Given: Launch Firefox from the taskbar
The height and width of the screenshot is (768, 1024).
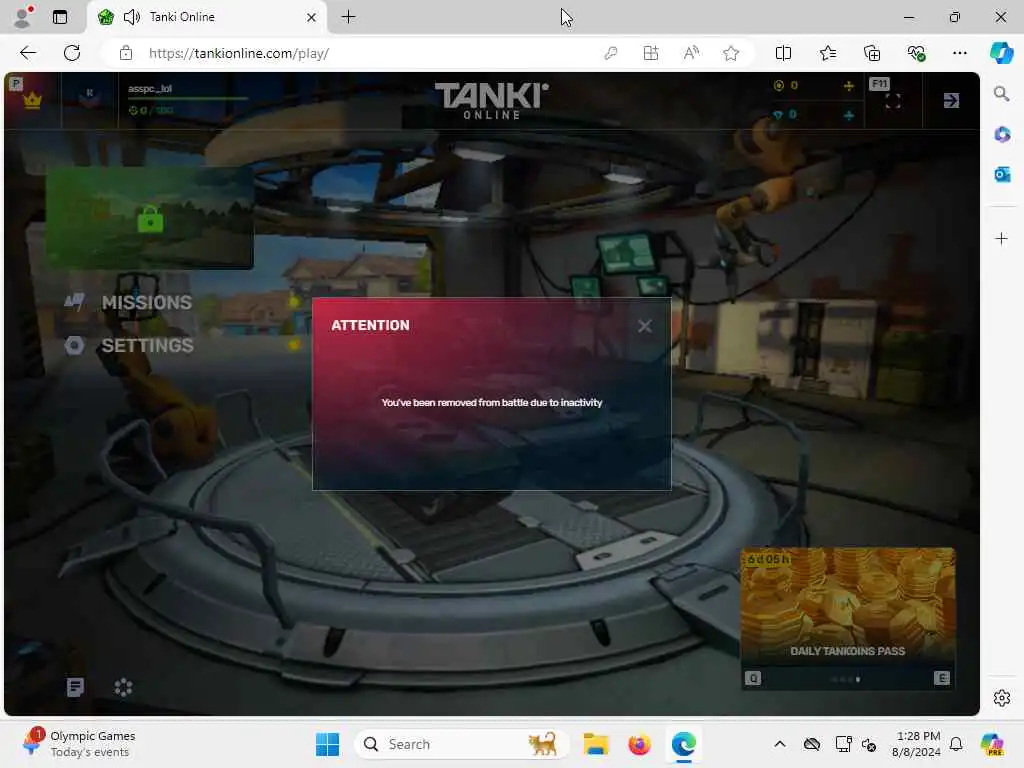Looking at the screenshot, I should pyautogui.click(x=639, y=744).
